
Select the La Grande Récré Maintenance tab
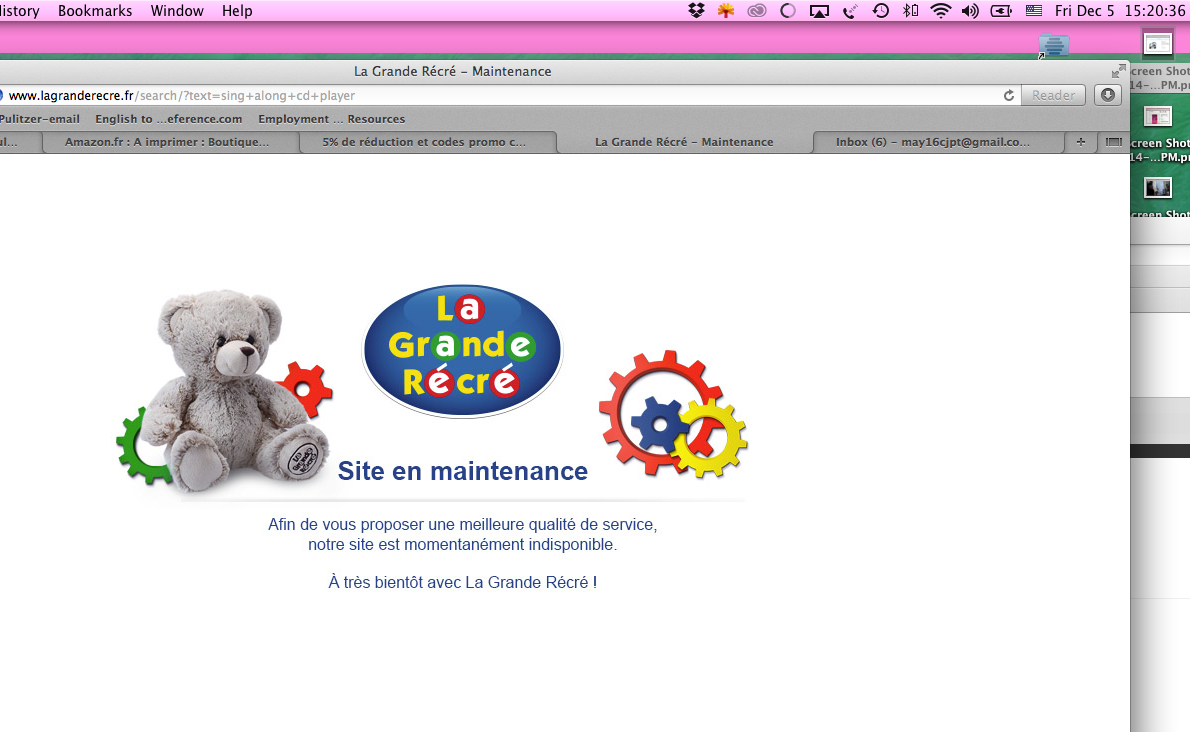684,142
